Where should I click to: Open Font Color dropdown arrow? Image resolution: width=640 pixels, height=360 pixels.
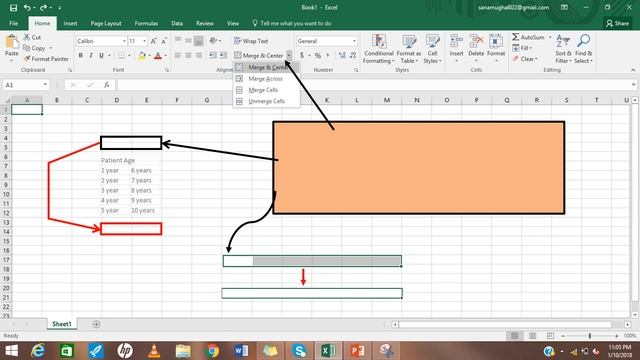pyautogui.click(x=165, y=56)
